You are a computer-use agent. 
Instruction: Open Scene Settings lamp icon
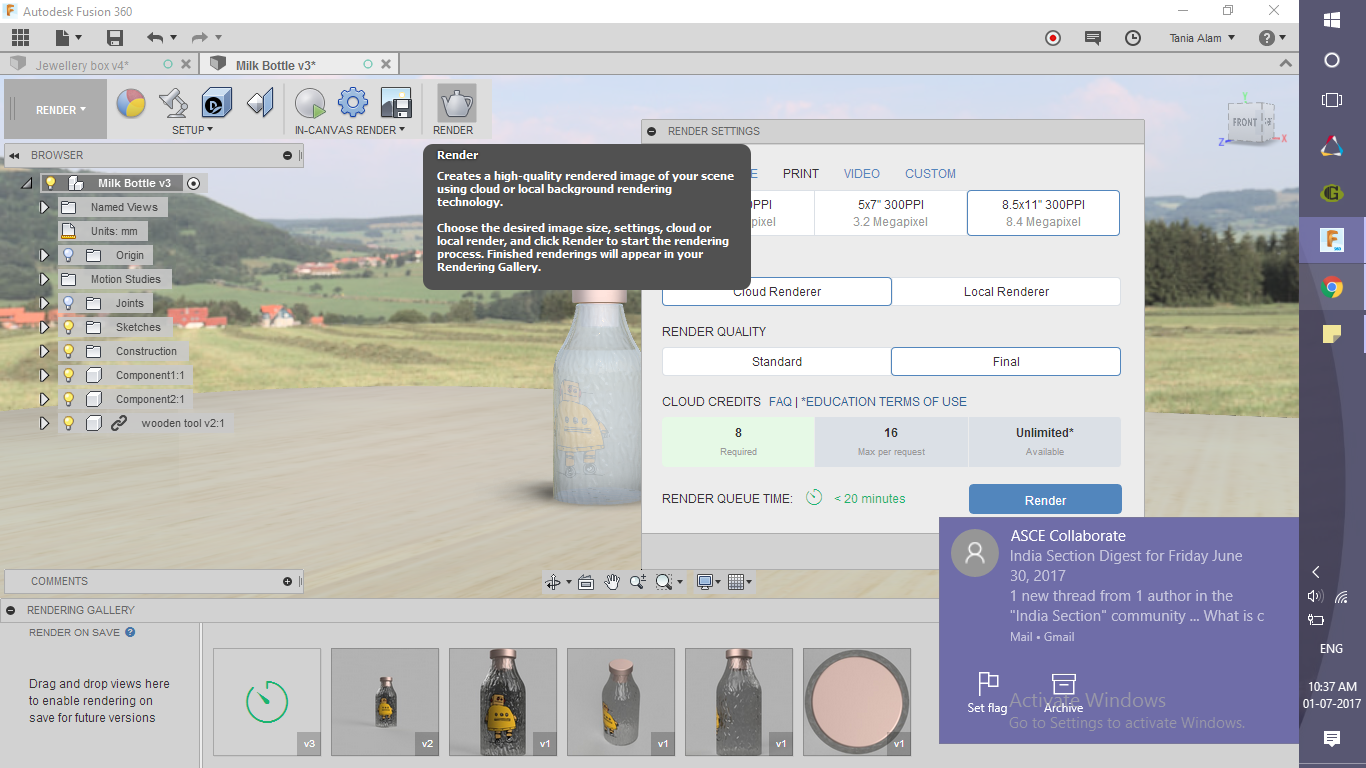[x=174, y=103]
